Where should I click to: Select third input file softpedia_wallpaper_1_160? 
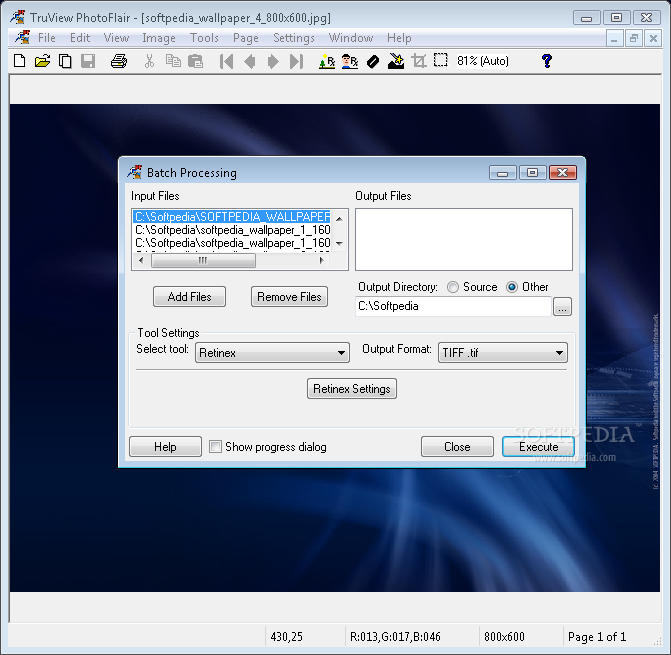click(232, 243)
